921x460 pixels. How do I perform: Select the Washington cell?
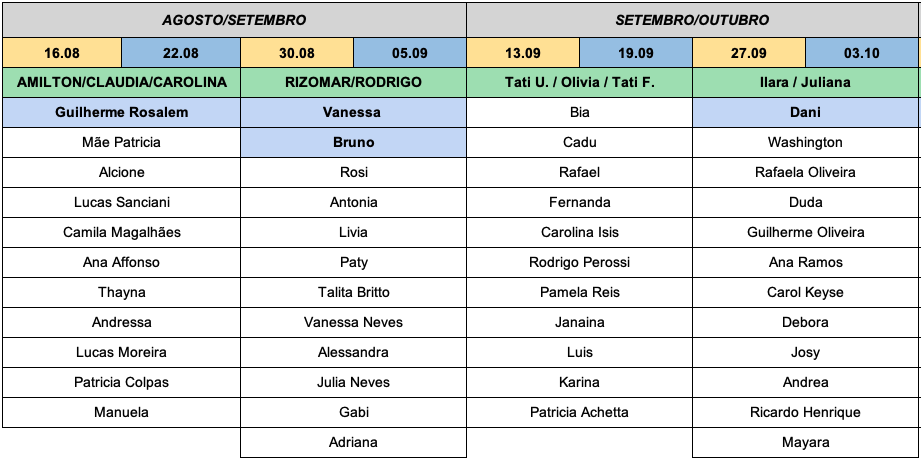click(805, 142)
